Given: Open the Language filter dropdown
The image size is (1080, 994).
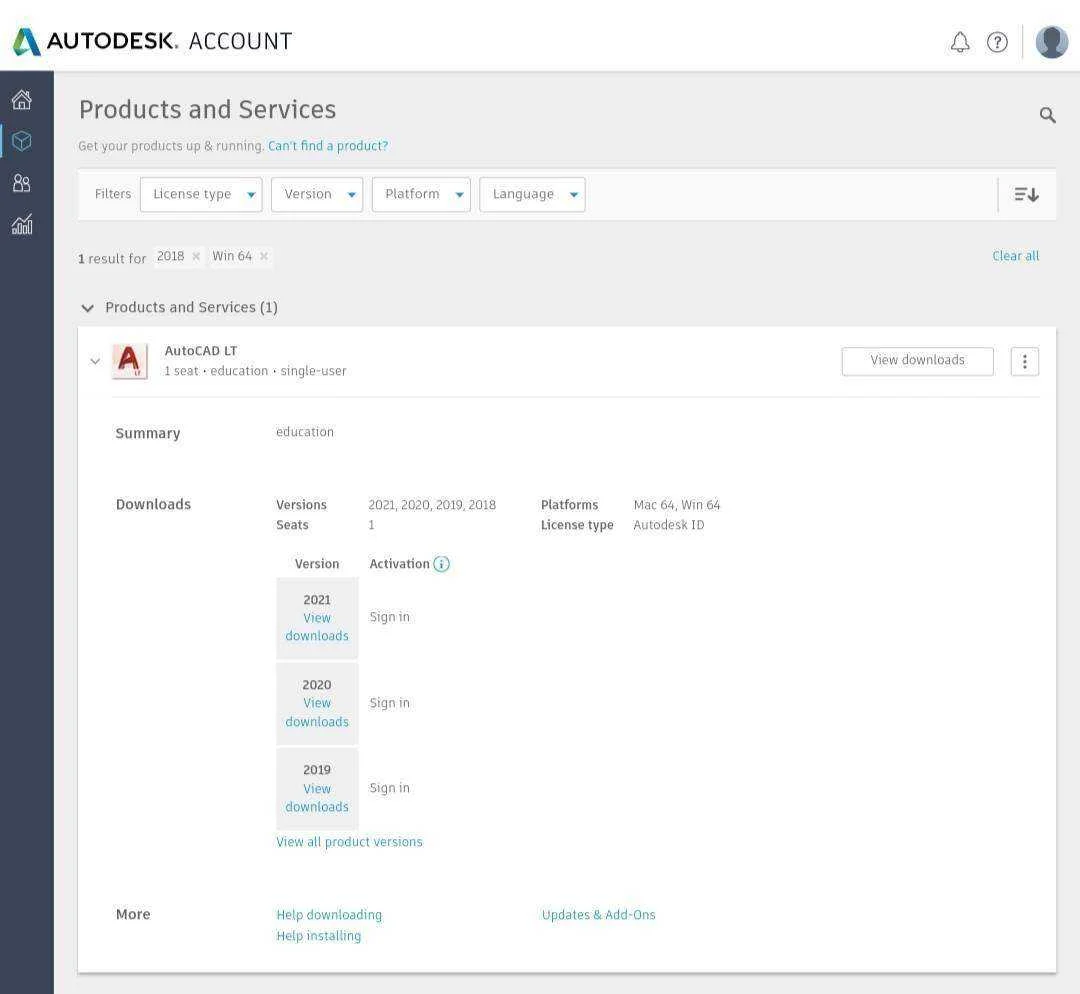Looking at the screenshot, I should tap(532, 194).
